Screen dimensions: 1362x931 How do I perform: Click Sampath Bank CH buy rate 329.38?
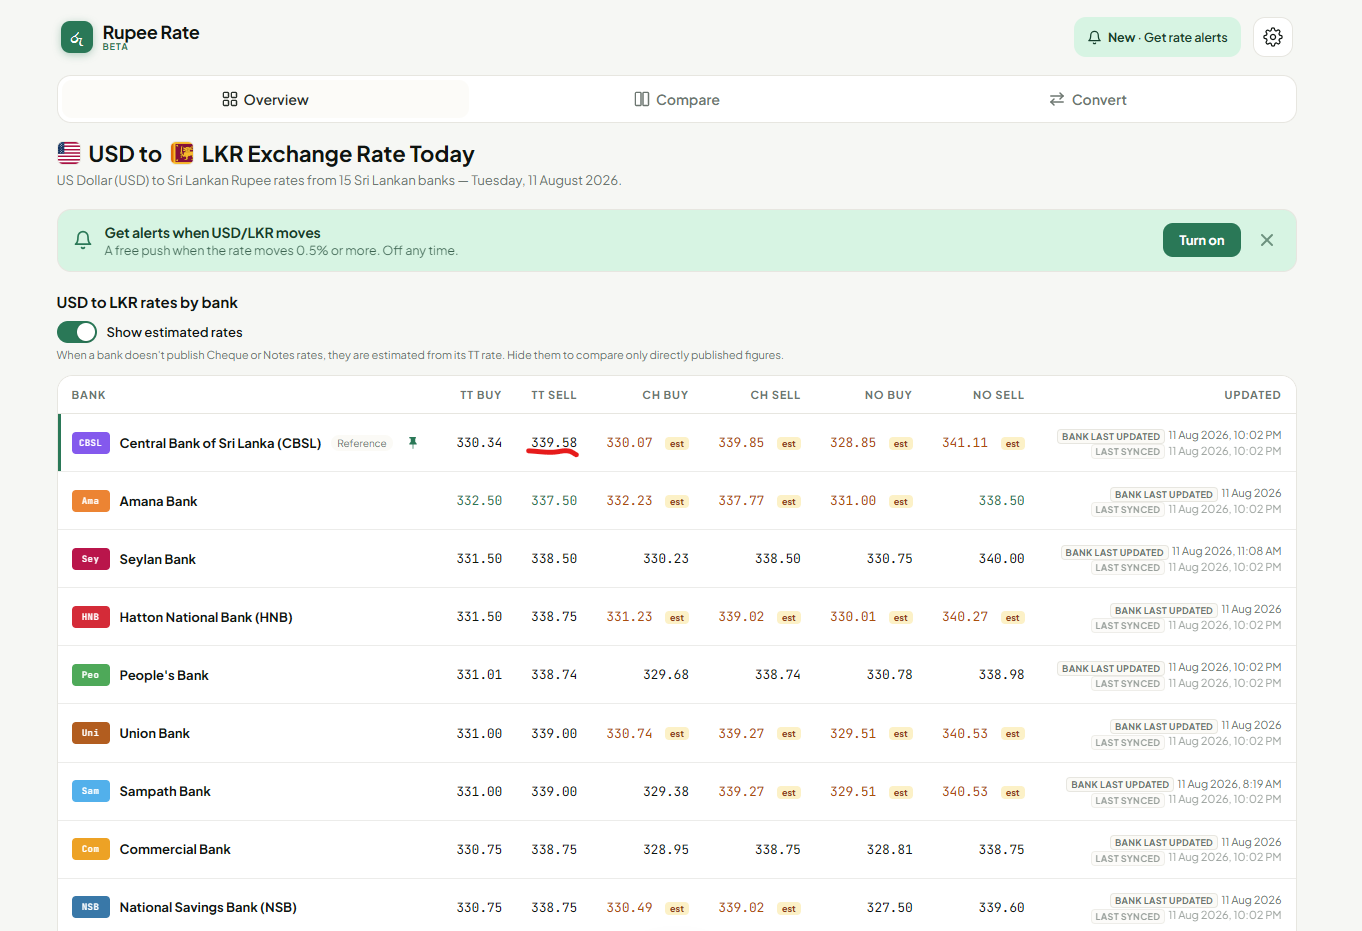tap(666, 791)
